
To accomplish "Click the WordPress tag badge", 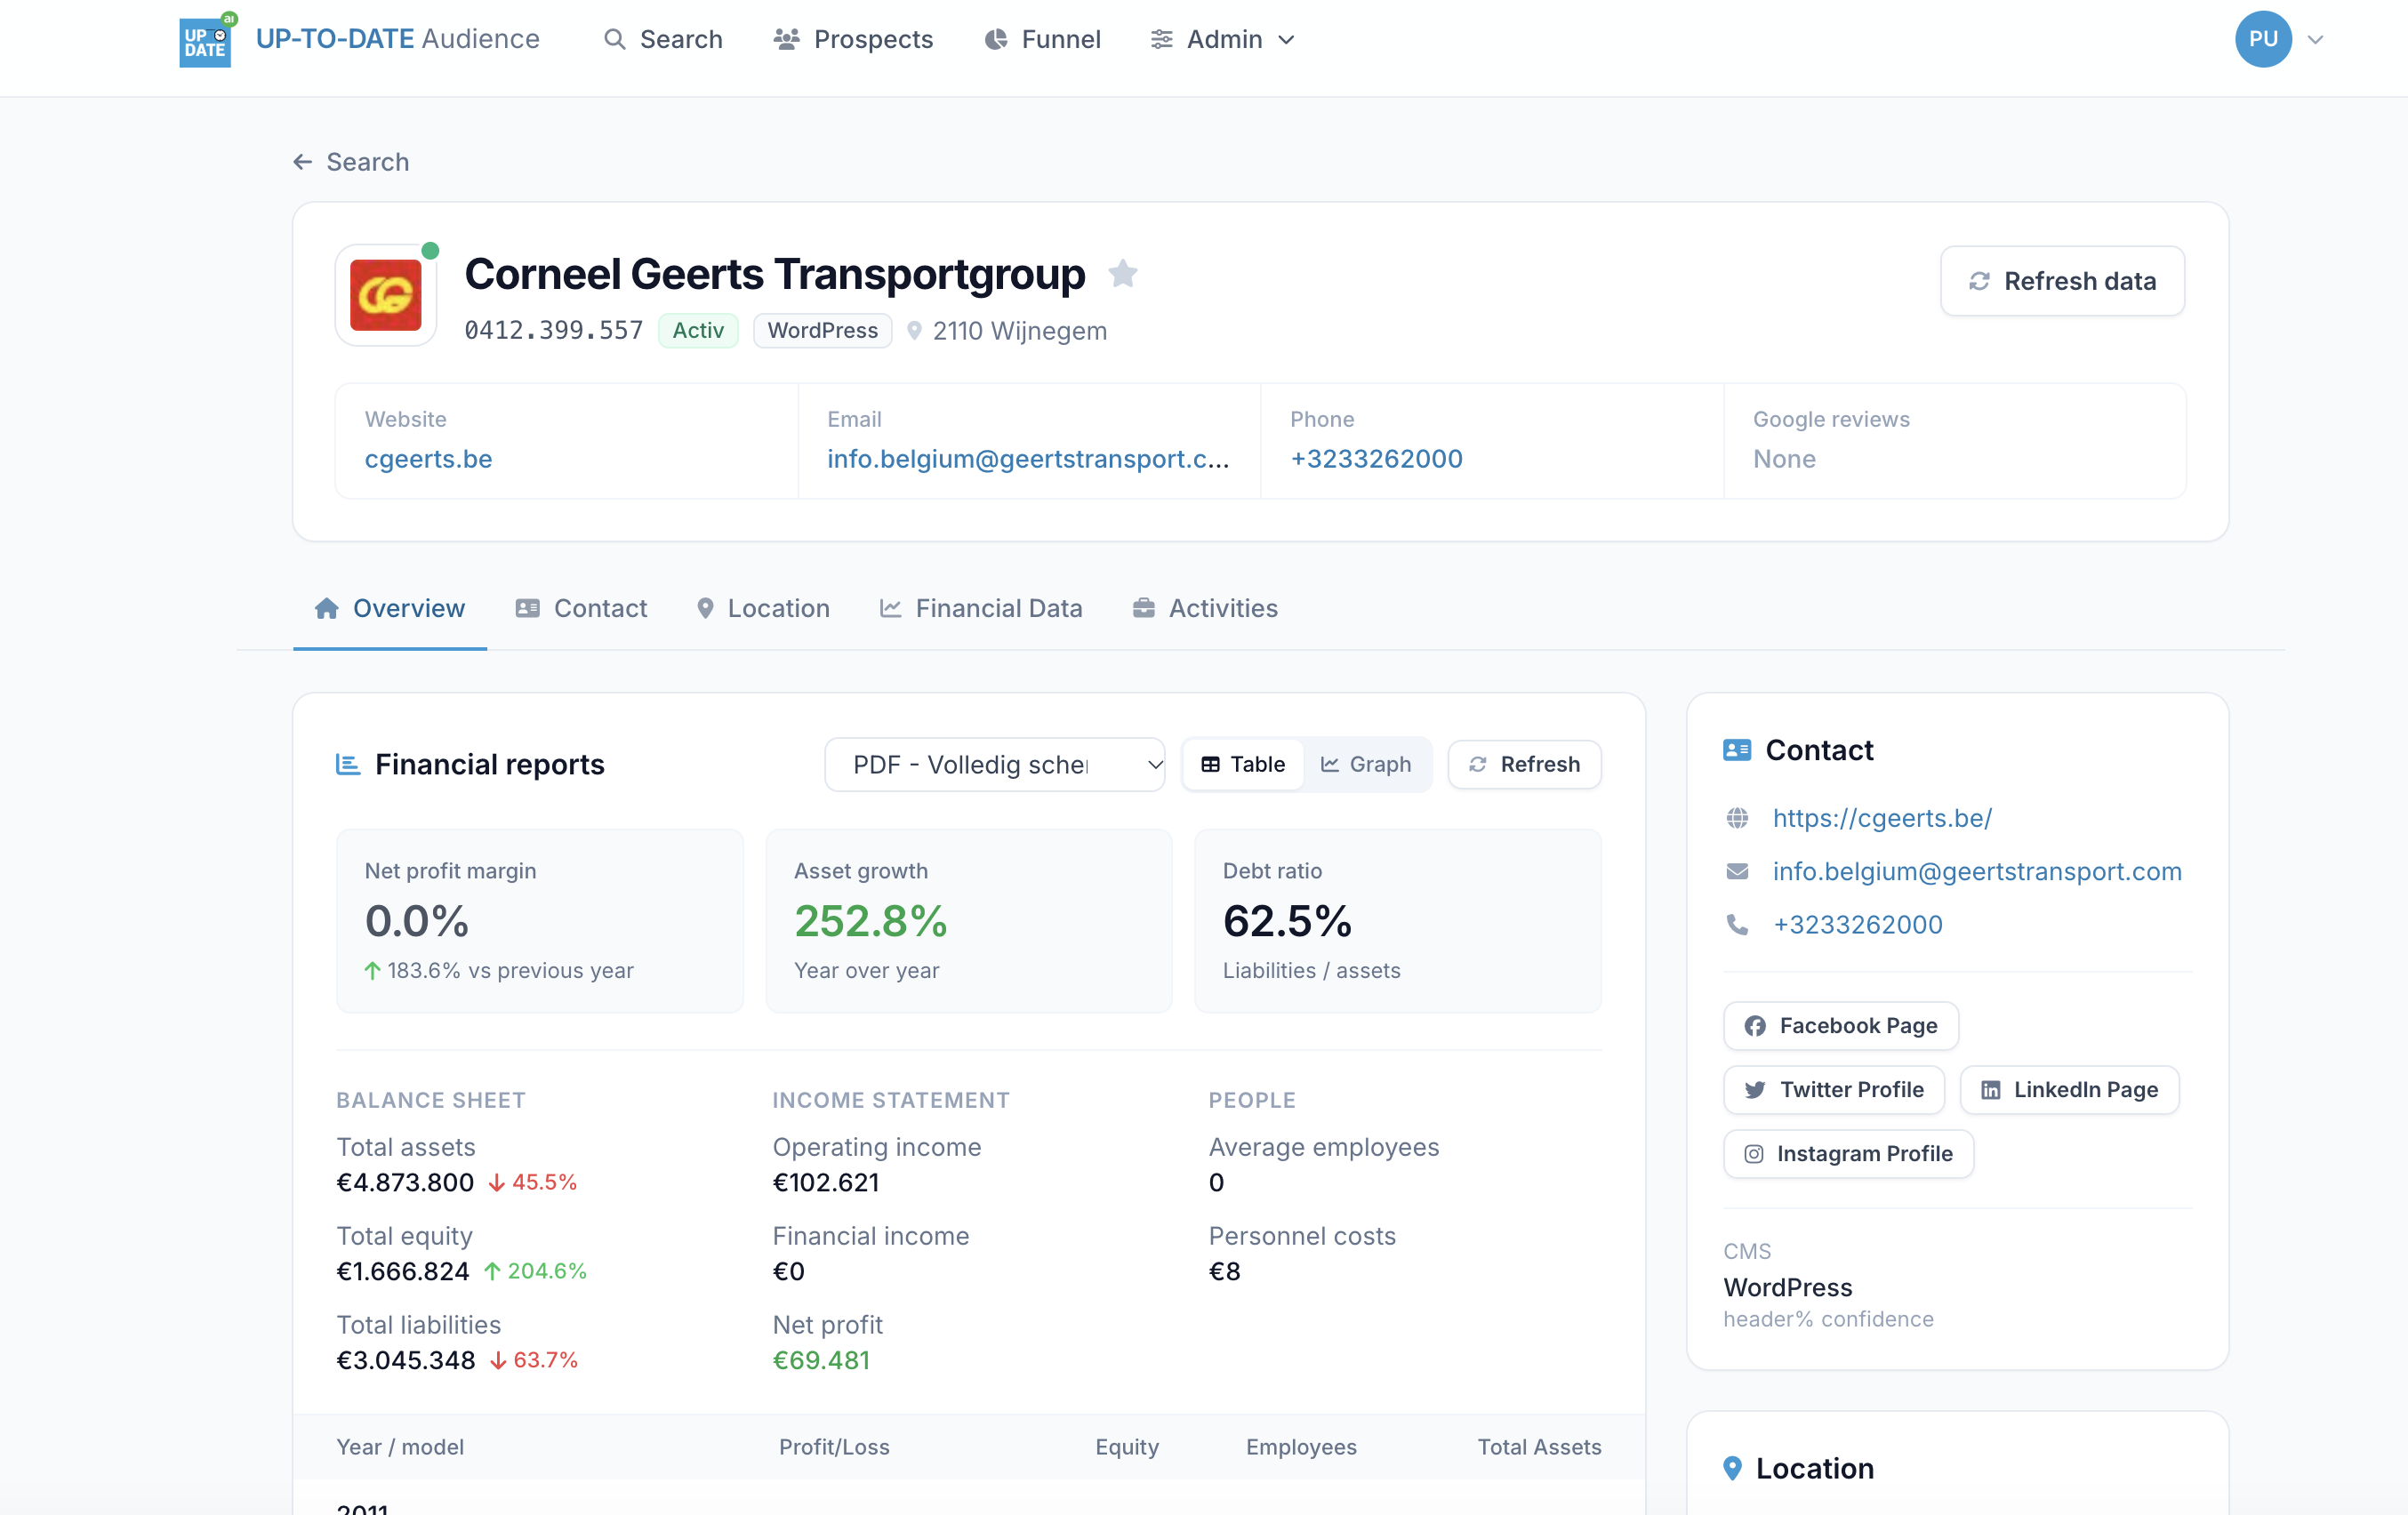I will [x=822, y=331].
